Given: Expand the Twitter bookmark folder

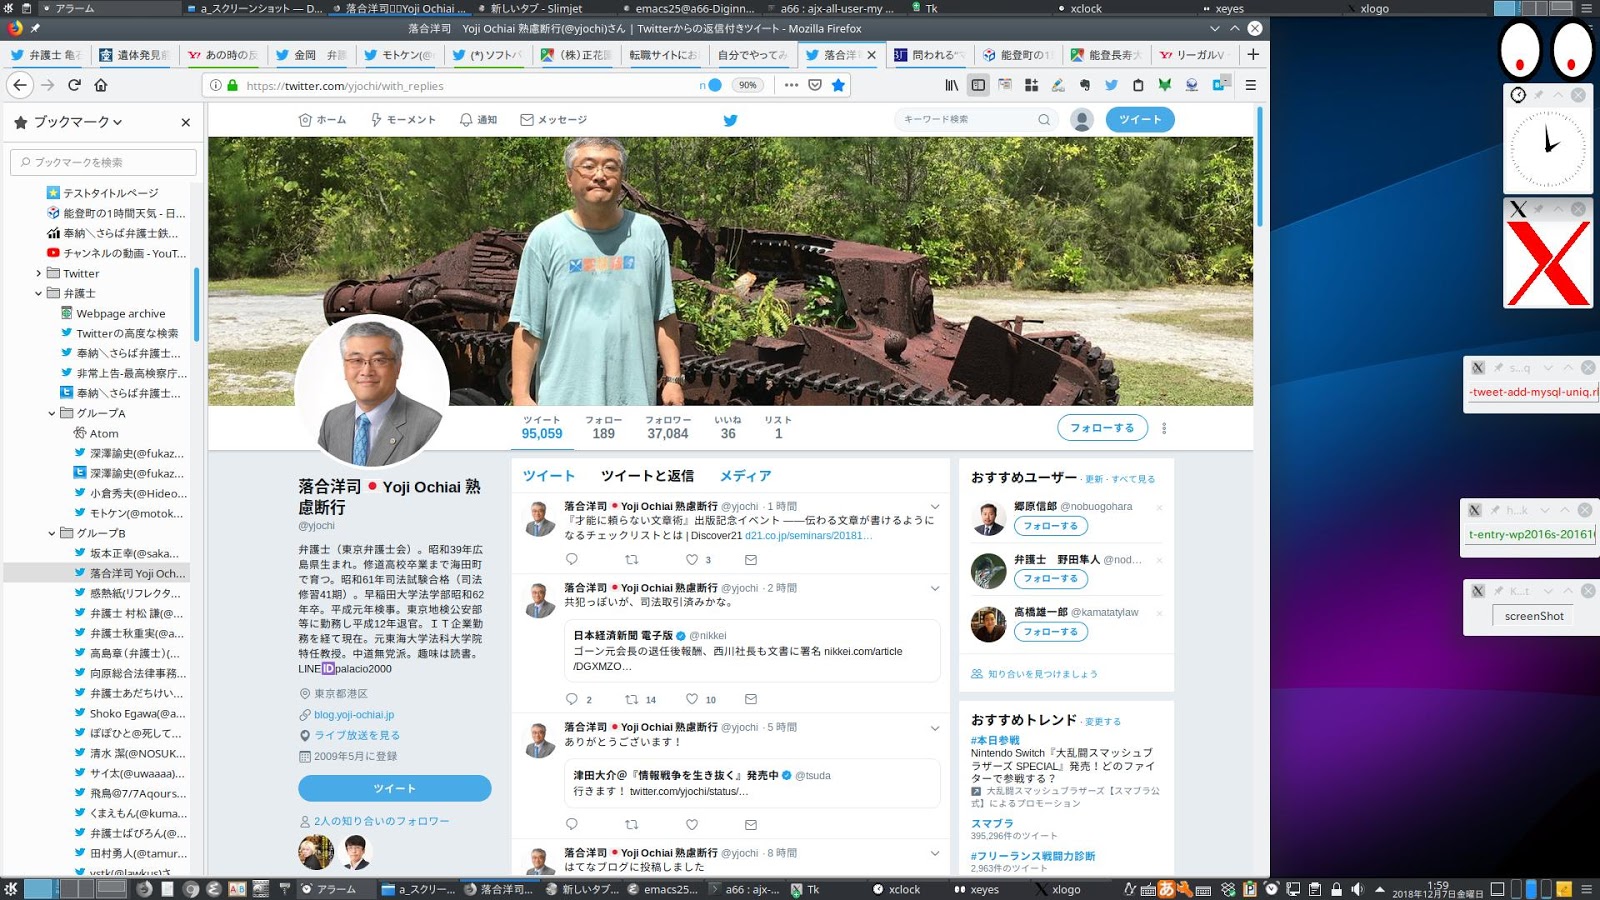Looking at the screenshot, I should pyautogui.click(x=39, y=273).
